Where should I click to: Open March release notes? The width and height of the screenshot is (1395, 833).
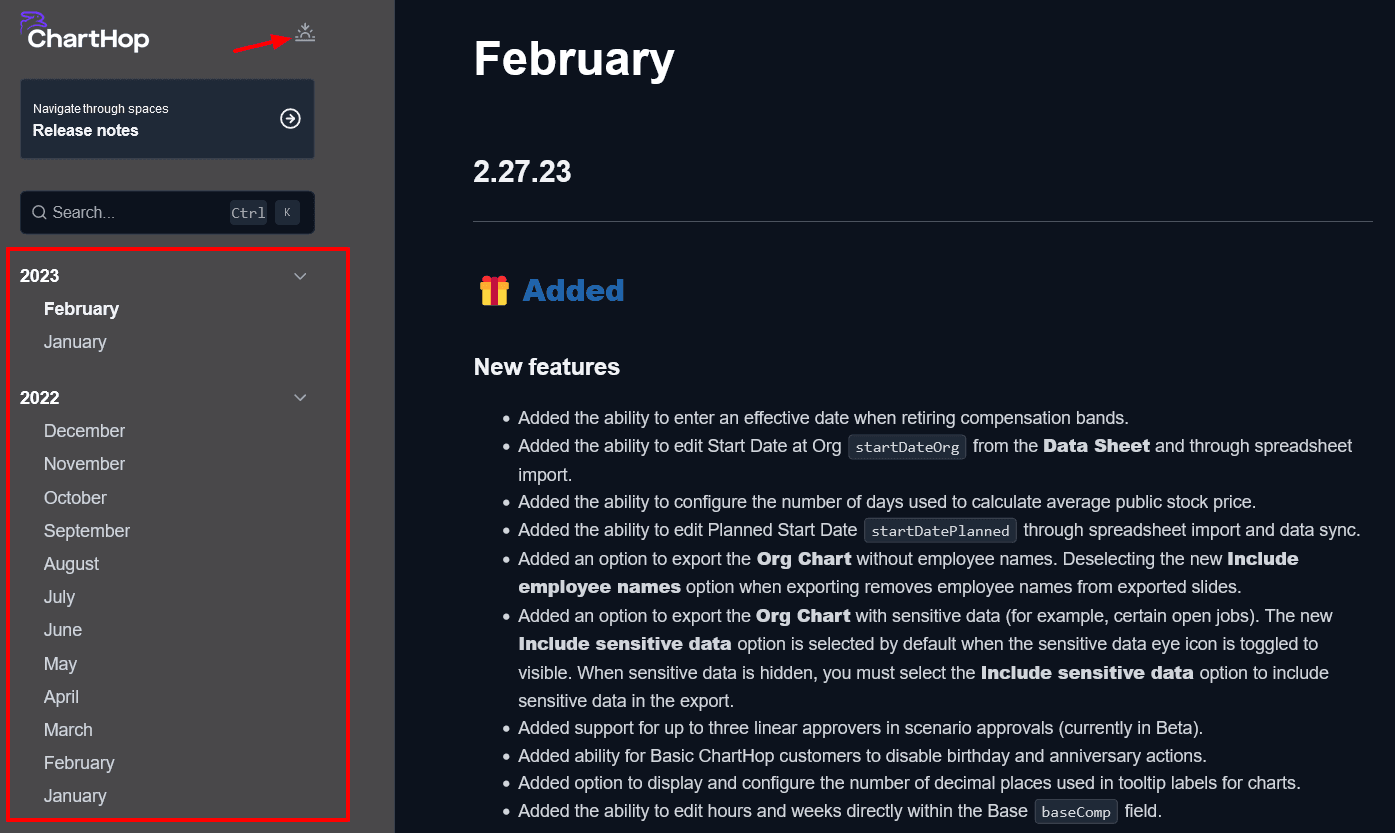(x=68, y=730)
